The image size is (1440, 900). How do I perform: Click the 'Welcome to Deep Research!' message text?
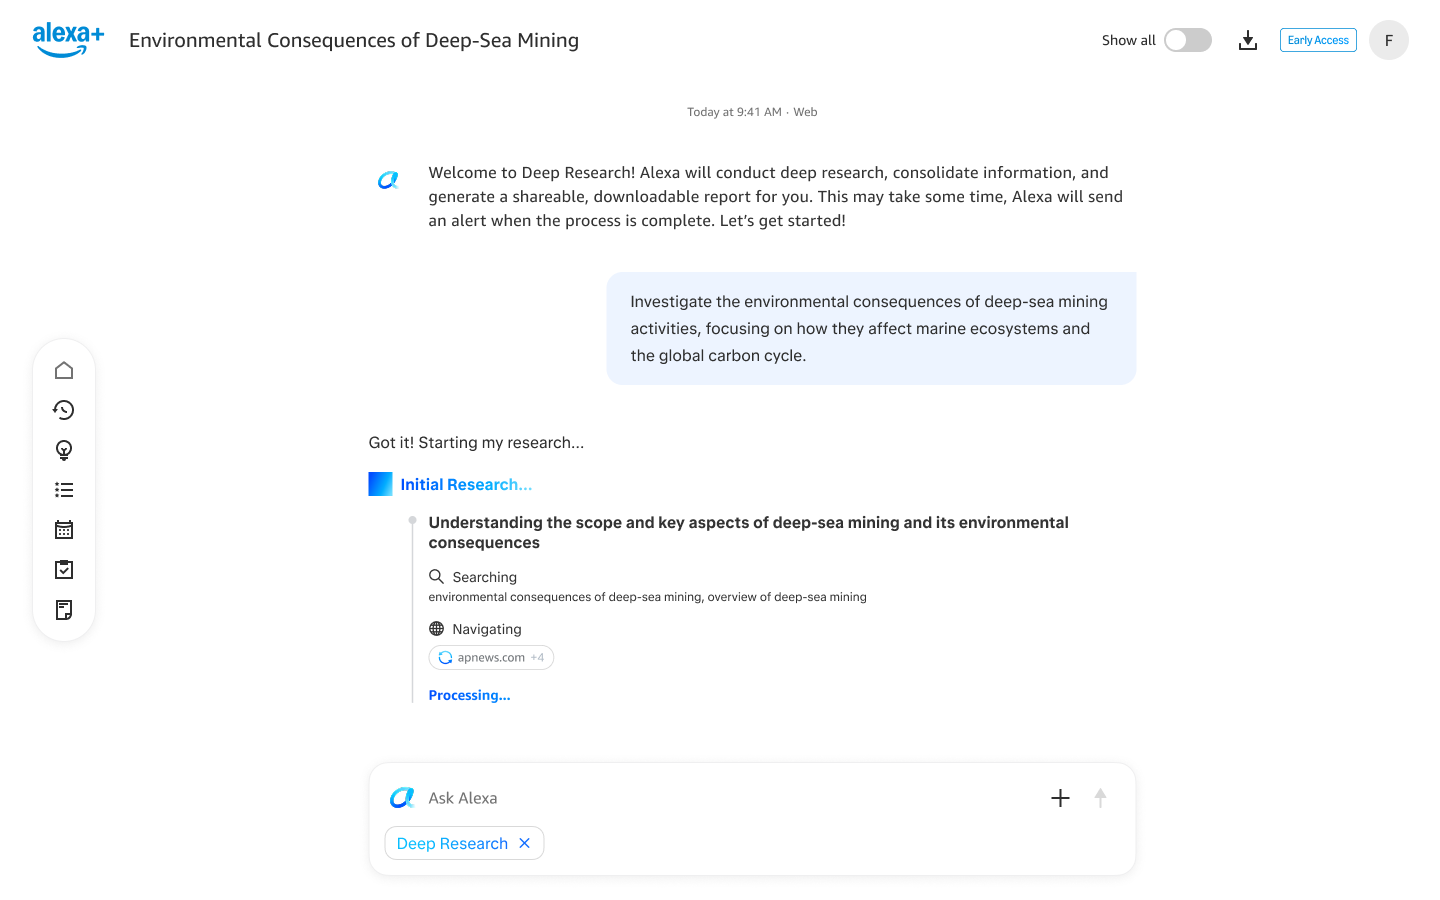coord(776,197)
